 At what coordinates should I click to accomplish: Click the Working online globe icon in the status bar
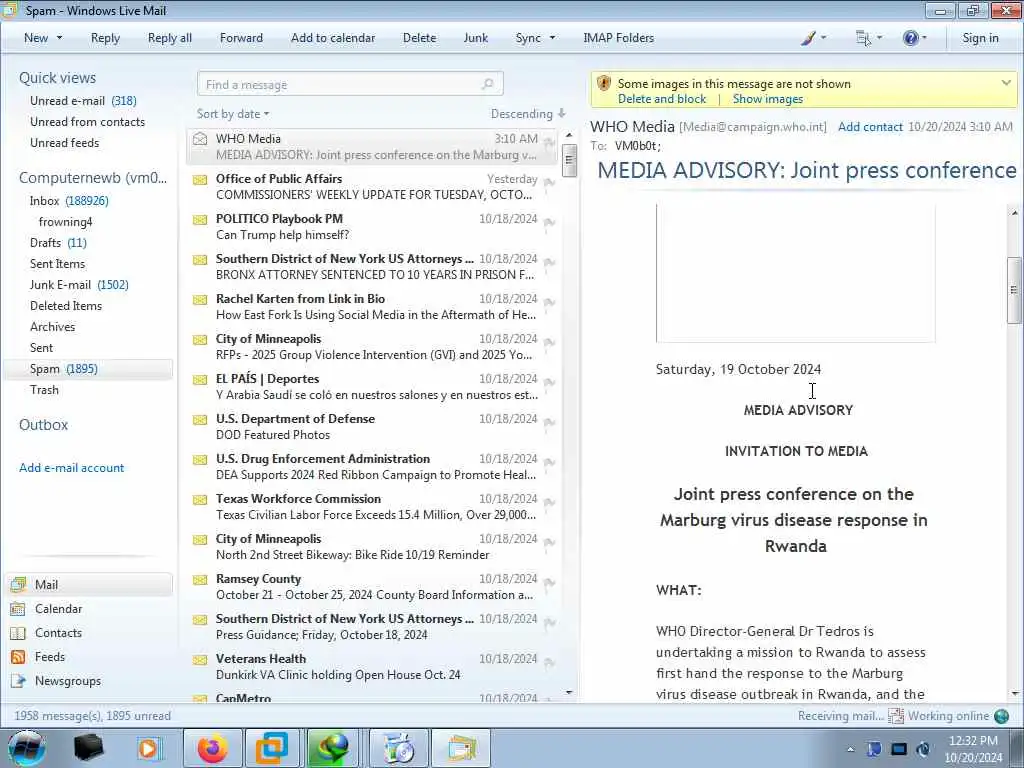1001,716
